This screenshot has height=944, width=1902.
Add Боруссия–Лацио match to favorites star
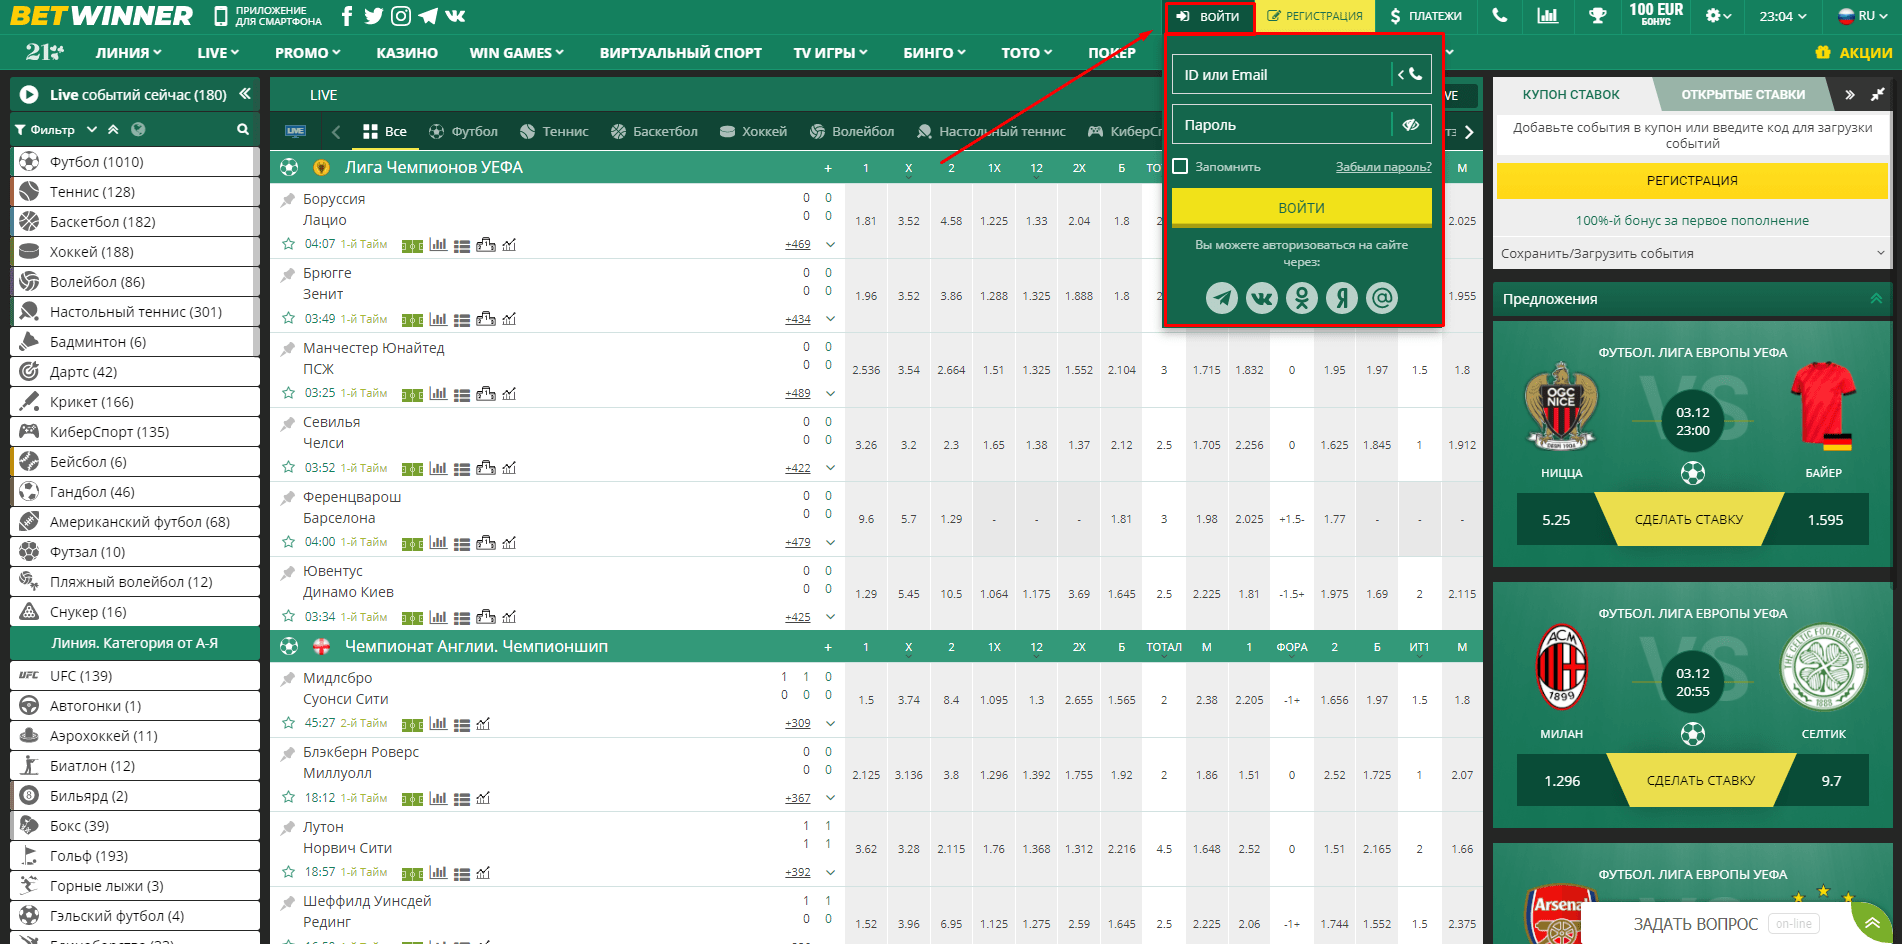click(x=289, y=244)
